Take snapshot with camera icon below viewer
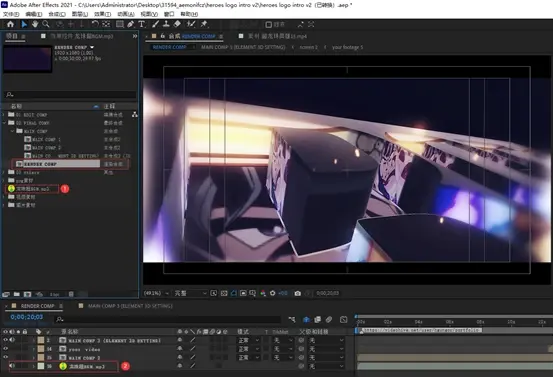The height and width of the screenshot is (378, 554). point(297,293)
